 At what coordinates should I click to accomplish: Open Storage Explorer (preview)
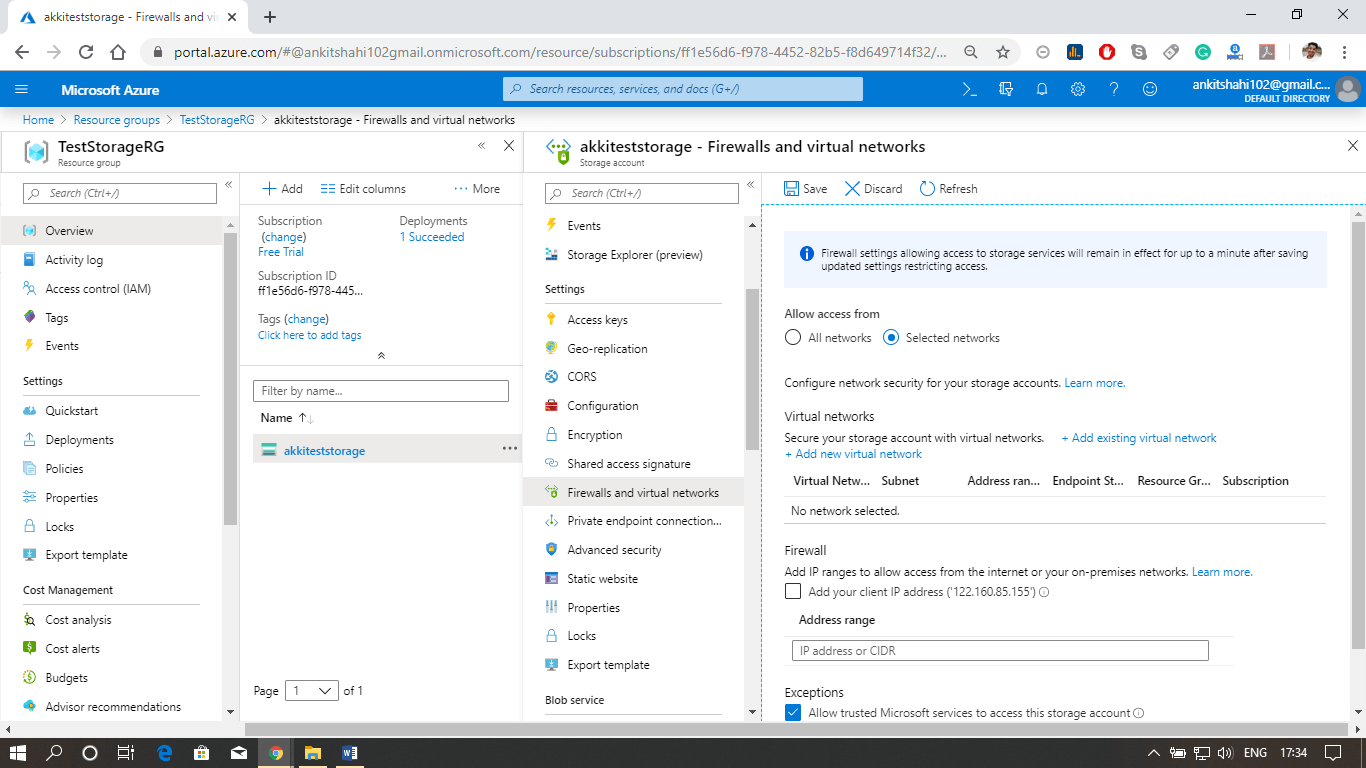[633, 255]
